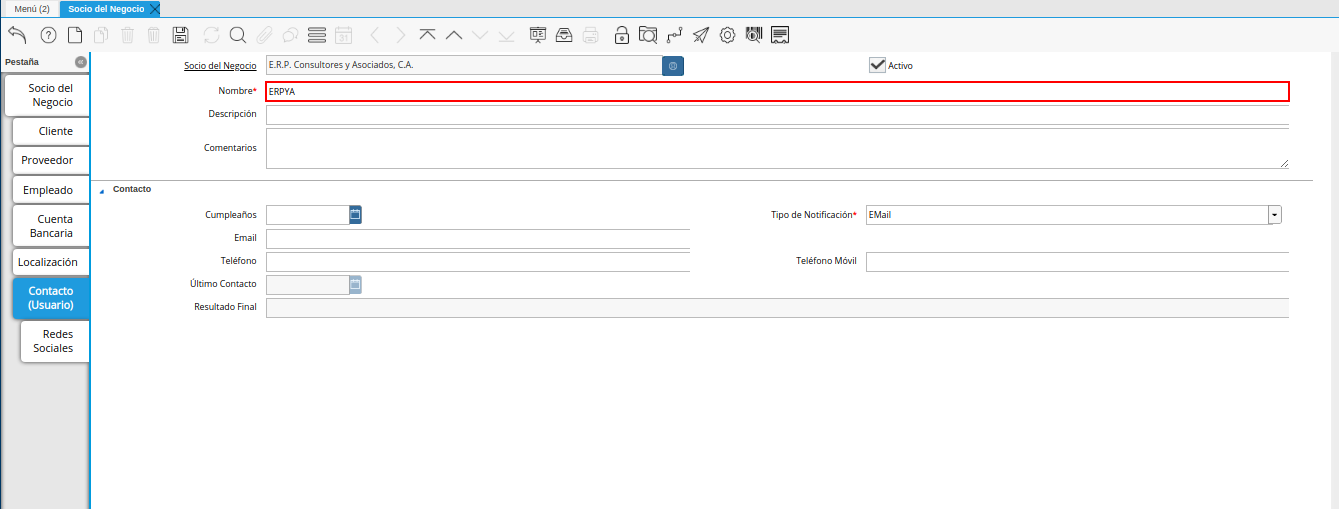This screenshot has height=509, width=1339.
Task: Click the Resultado Final field
Action: 777,308
